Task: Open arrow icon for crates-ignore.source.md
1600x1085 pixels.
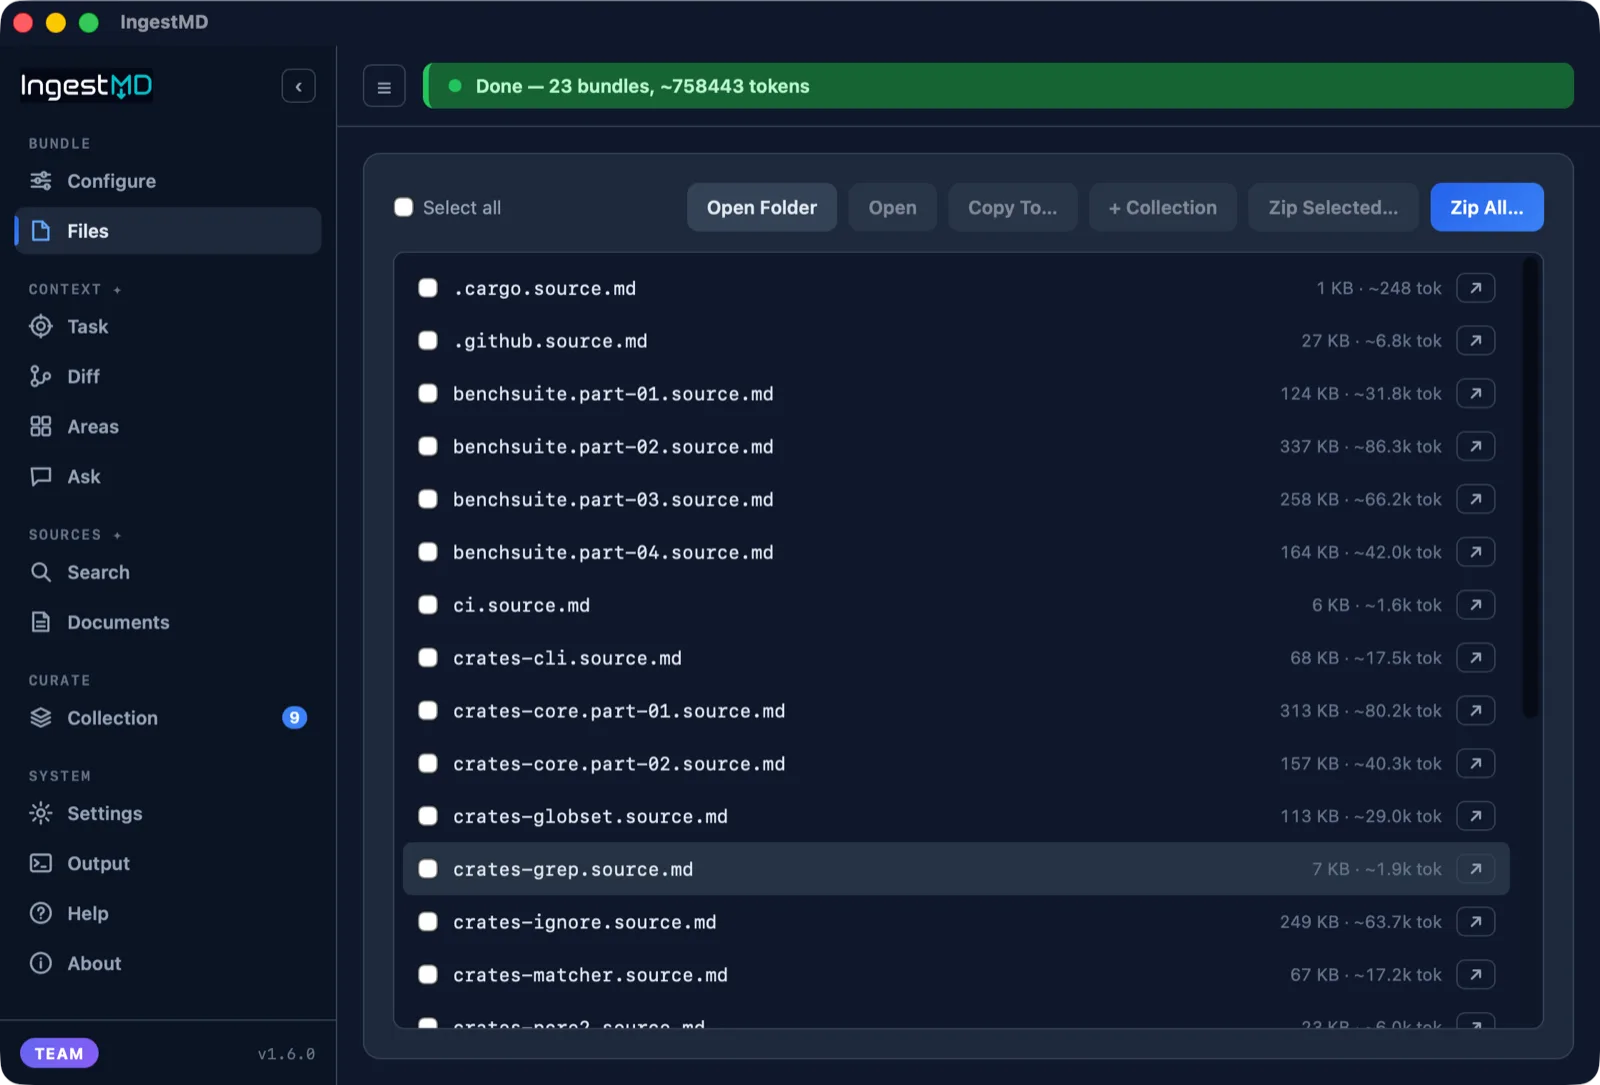Action: click(1475, 922)
